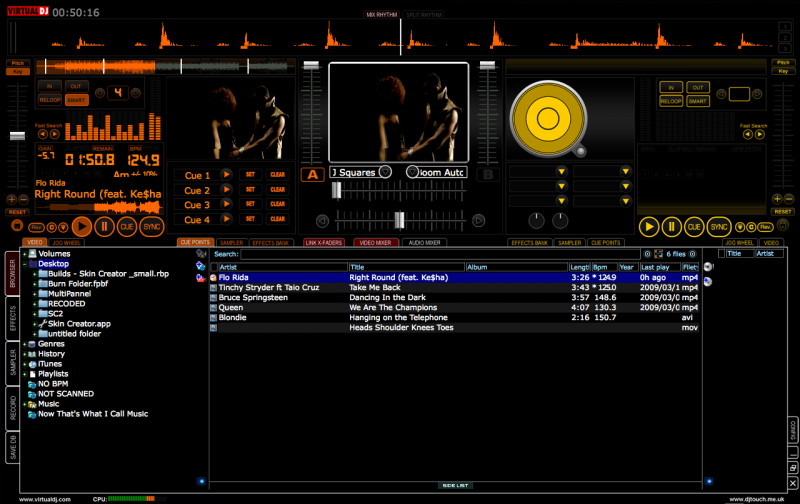Click the right deck's yellow CUE button
Image resolution: width=800 pixels, height=504 pixels.
(694, 226)
